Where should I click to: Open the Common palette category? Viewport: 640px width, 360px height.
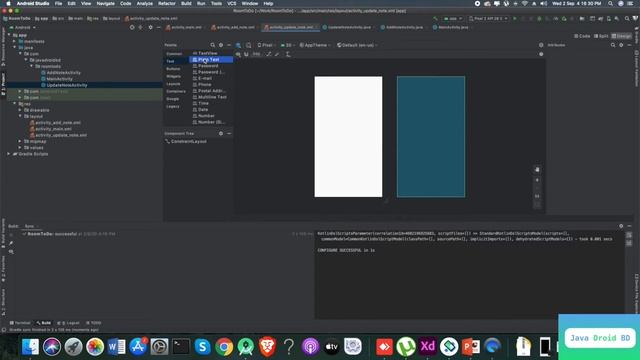174,53
